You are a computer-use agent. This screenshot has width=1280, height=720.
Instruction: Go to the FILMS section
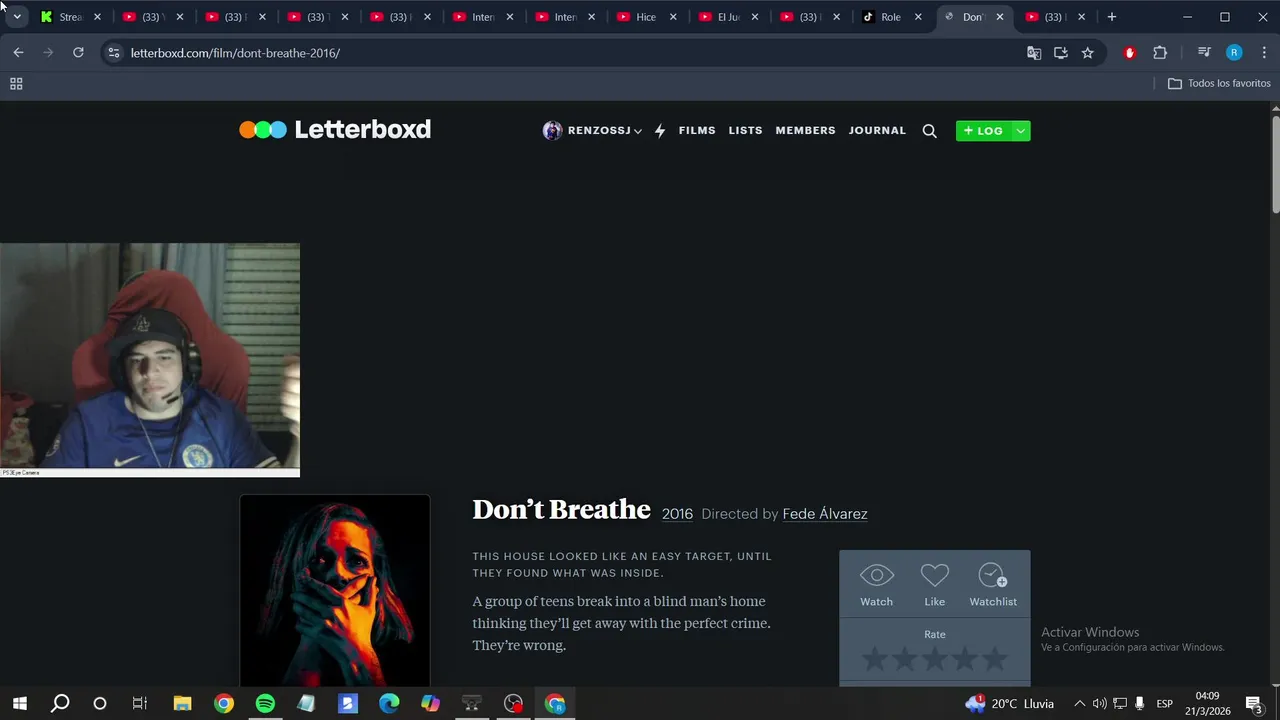[697, 131]
